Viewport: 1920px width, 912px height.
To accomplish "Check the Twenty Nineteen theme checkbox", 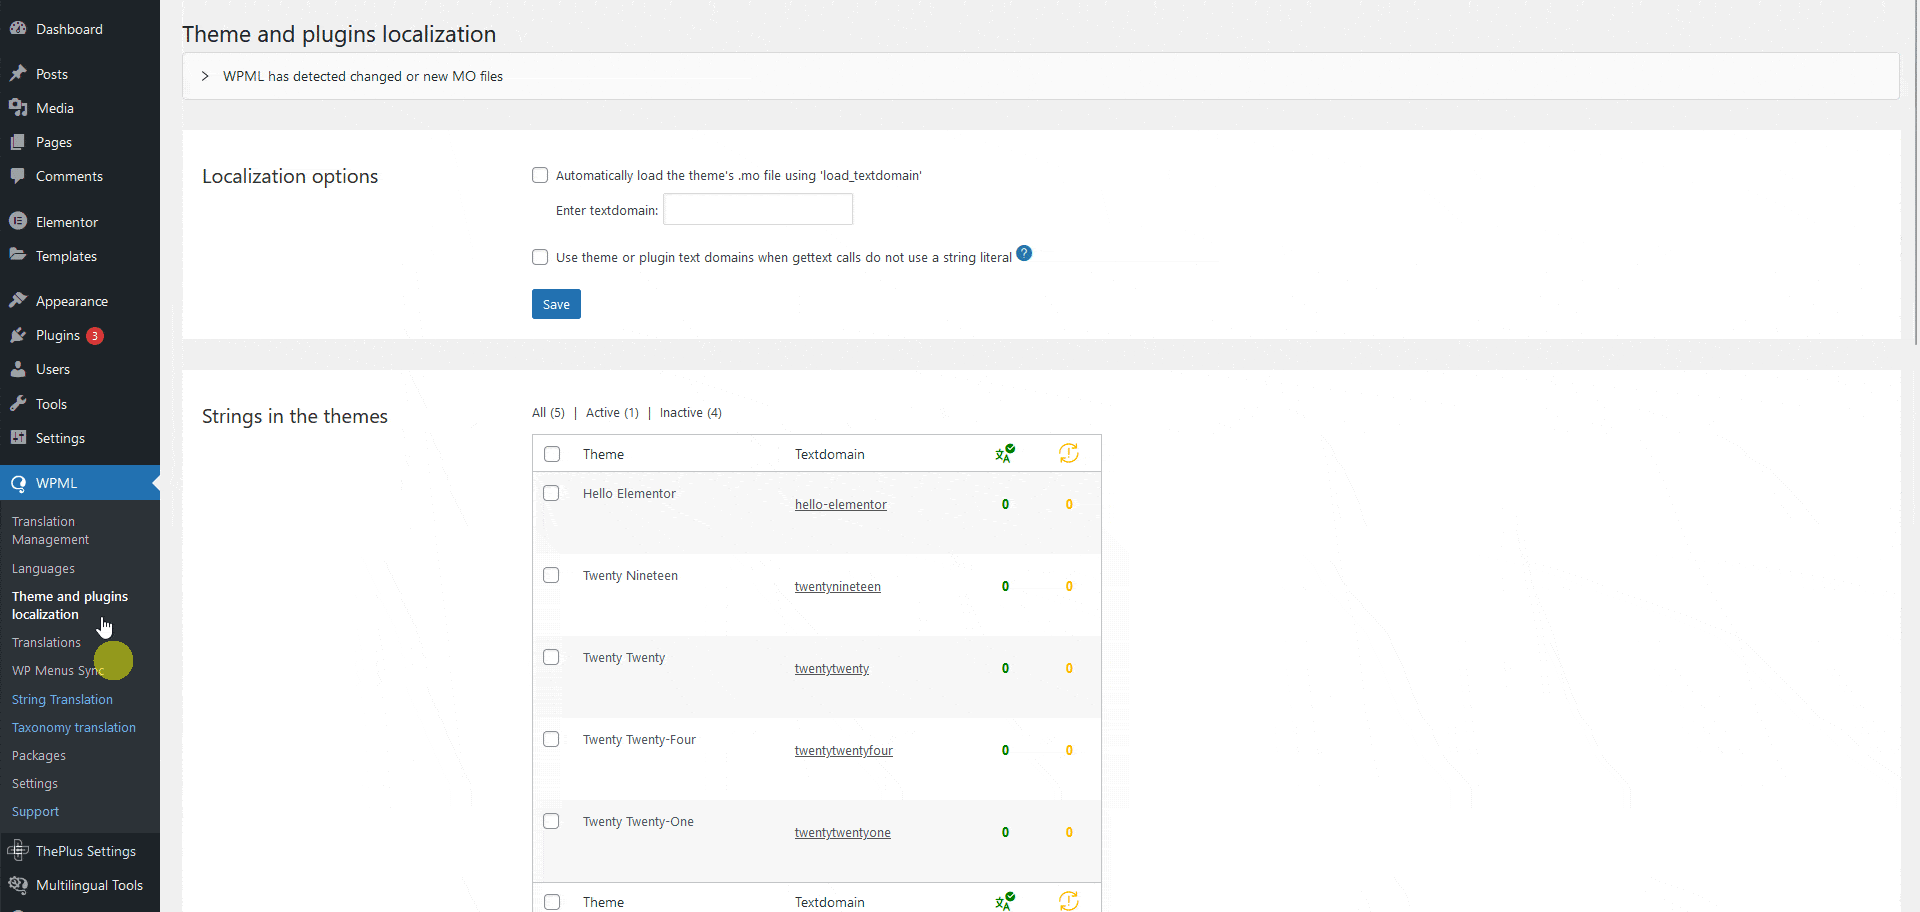I will 551,575.
